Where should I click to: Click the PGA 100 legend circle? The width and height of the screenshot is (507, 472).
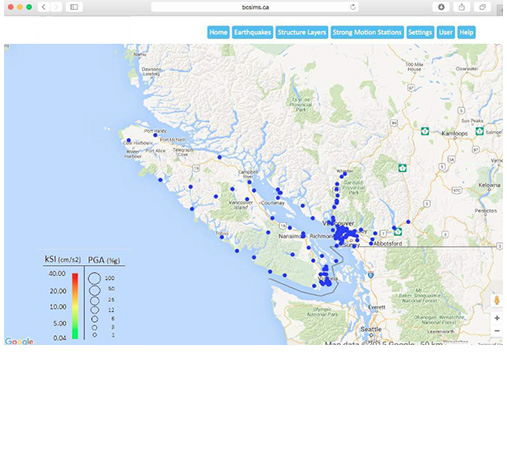(95, 278)
